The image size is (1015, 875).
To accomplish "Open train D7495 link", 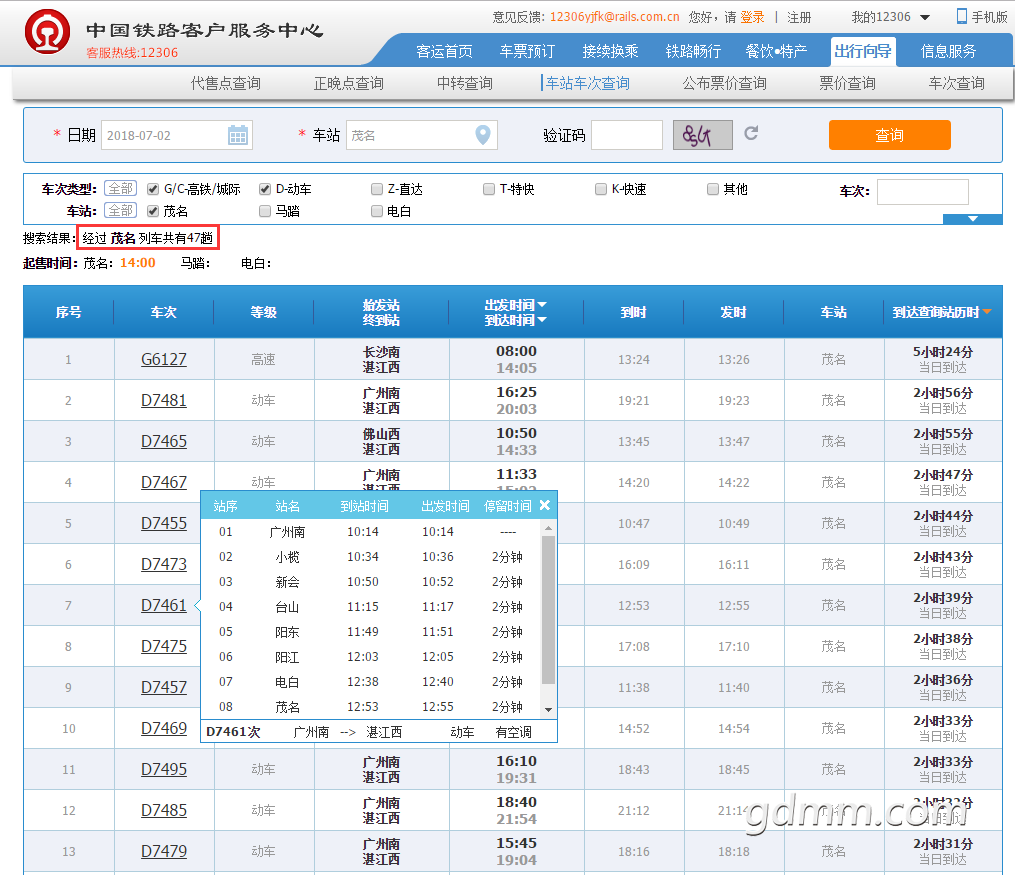I will 164,770.
